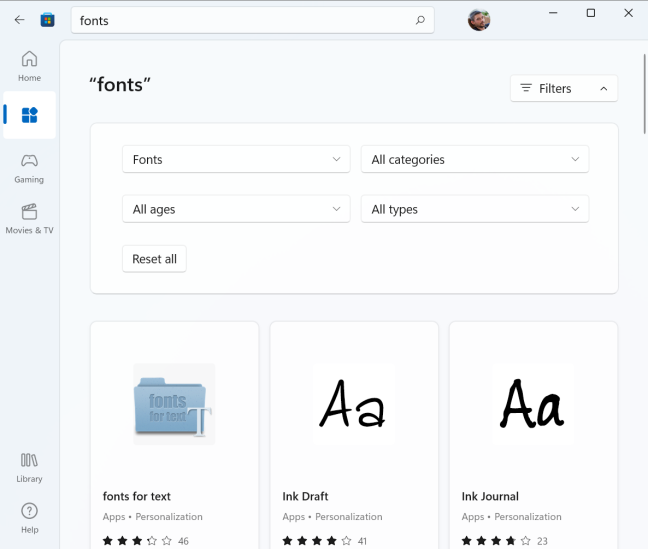Open the All types dropdown
648x549 pixels.
475,209
